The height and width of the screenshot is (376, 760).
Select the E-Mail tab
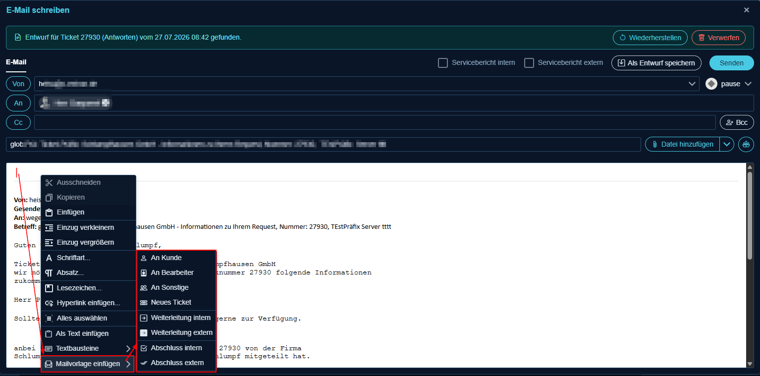16,62
